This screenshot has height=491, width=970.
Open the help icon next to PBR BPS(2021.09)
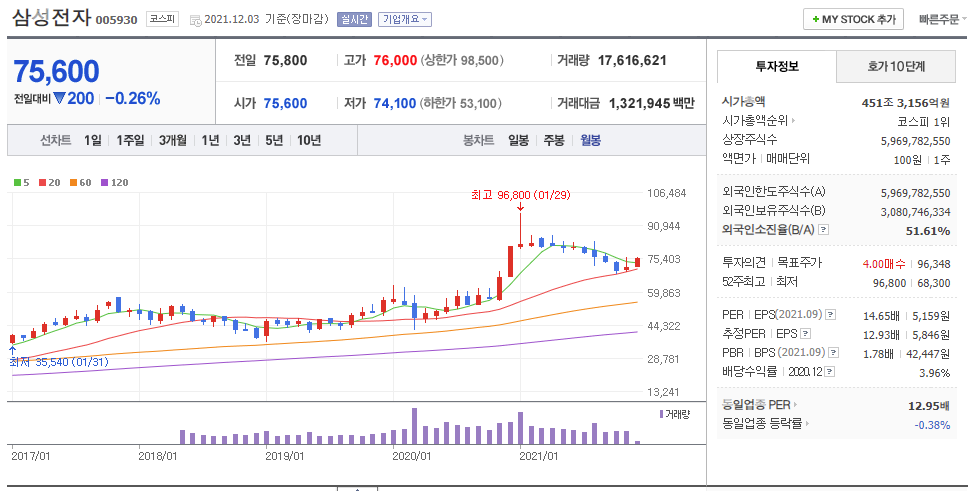coord(834,353)
